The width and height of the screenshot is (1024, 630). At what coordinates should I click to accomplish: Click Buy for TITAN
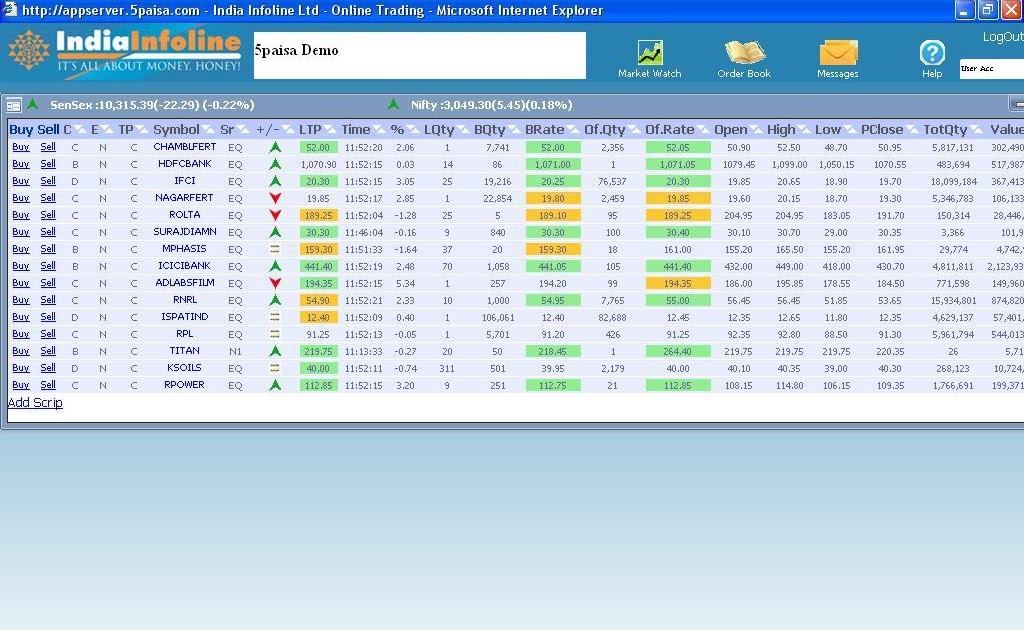tap(21, 351)
